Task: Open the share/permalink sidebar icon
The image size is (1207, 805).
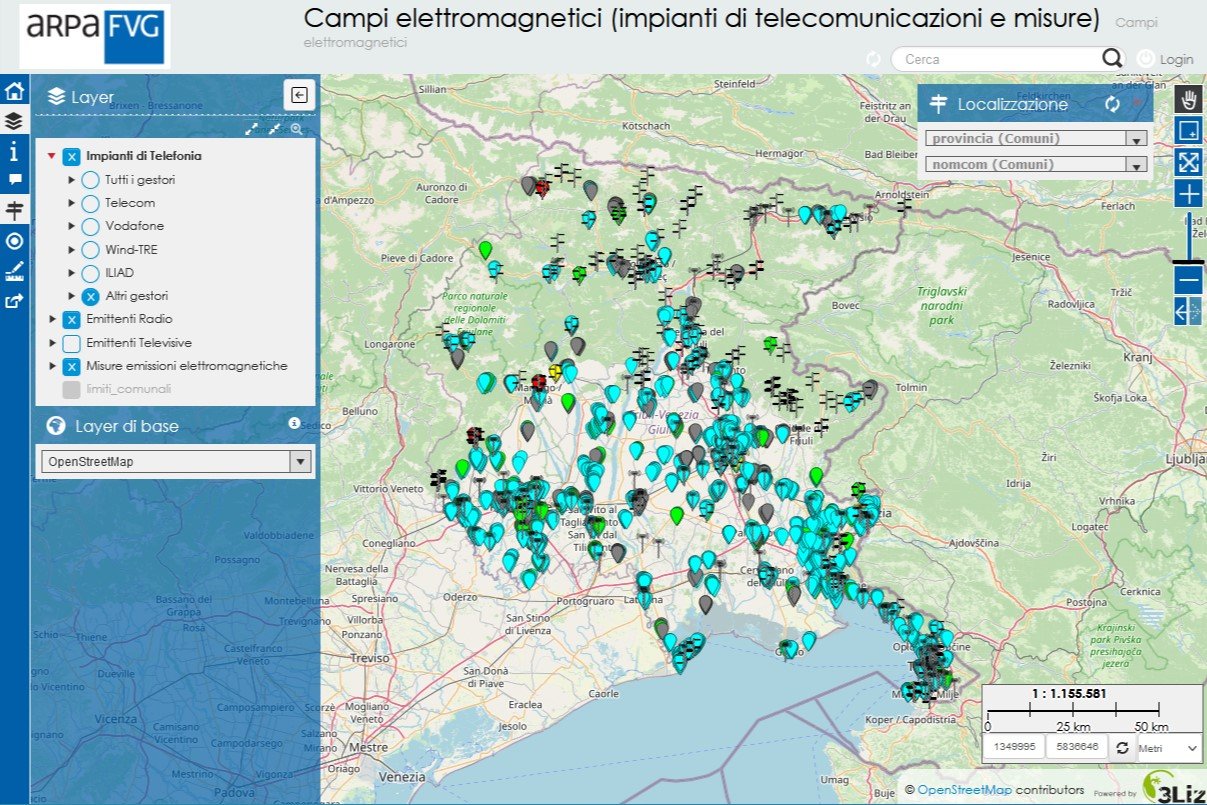Action: [x=14, y=301]
